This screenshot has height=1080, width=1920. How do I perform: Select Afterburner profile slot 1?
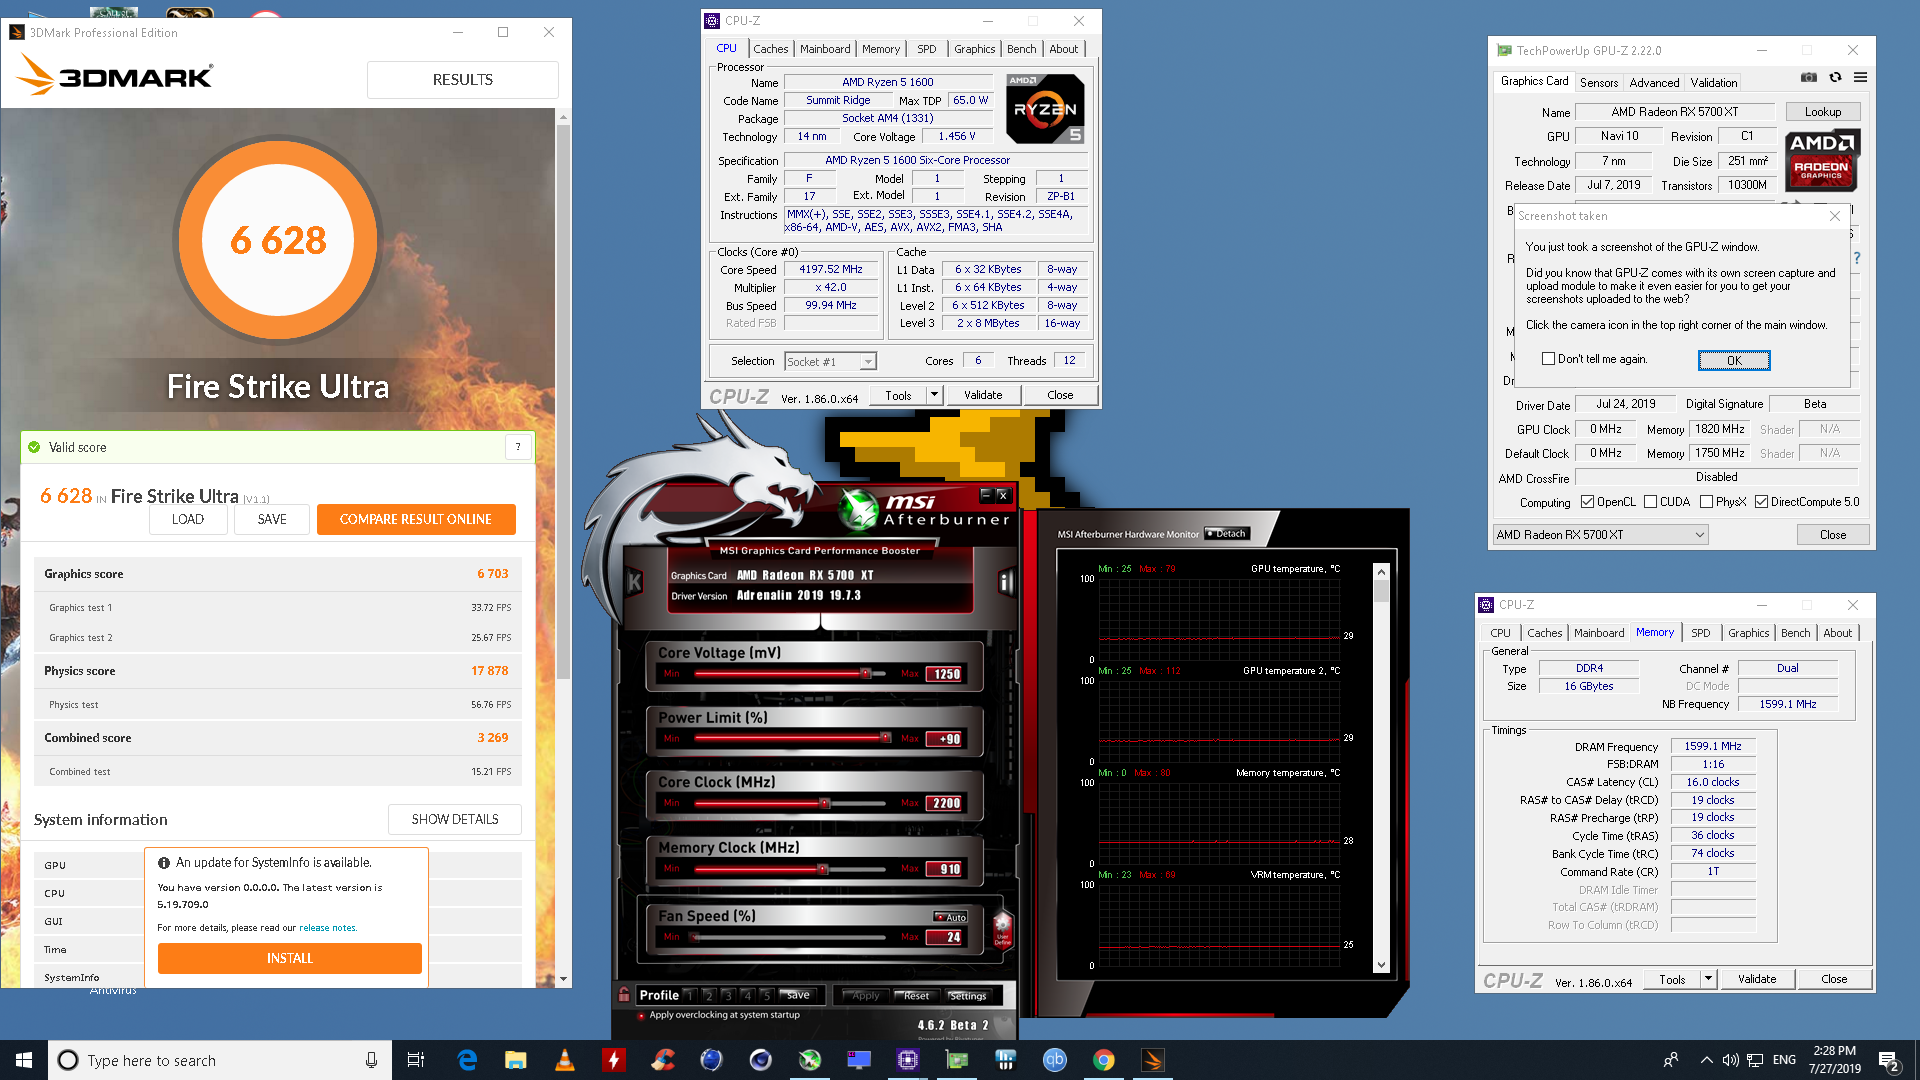(x=689, y=995)
